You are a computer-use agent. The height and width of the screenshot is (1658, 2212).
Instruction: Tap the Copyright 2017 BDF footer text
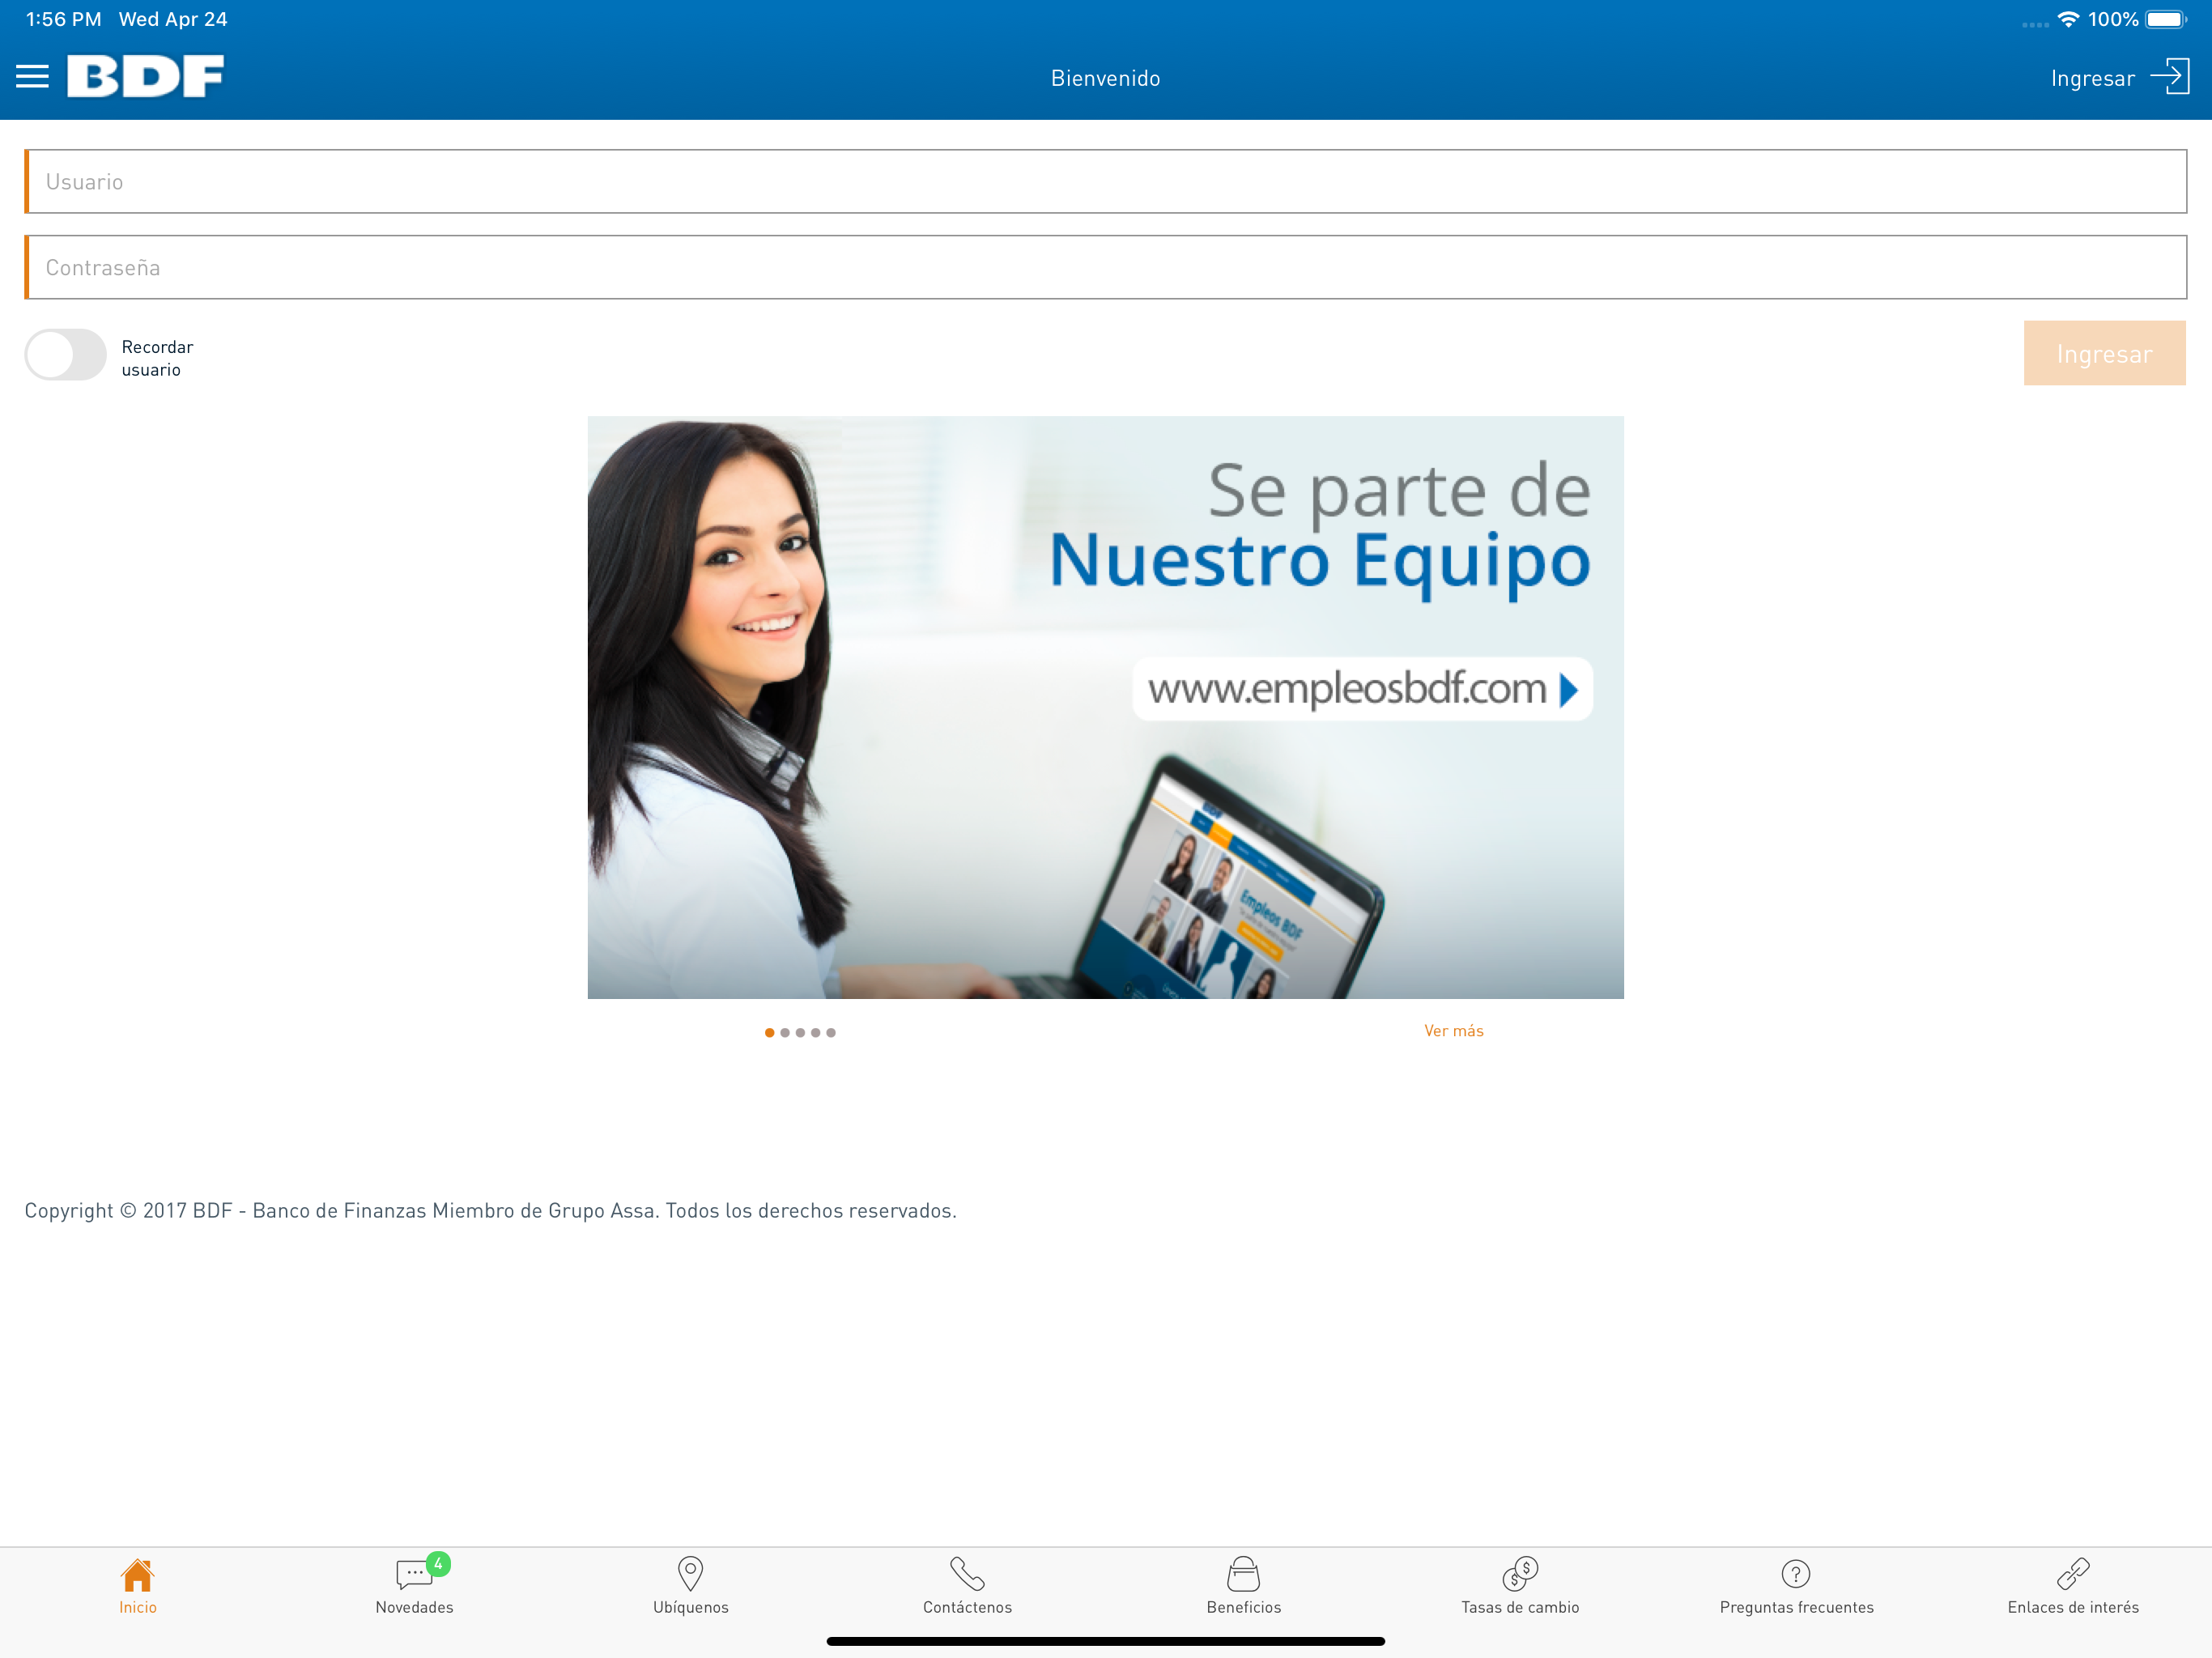click(490, 1210)
